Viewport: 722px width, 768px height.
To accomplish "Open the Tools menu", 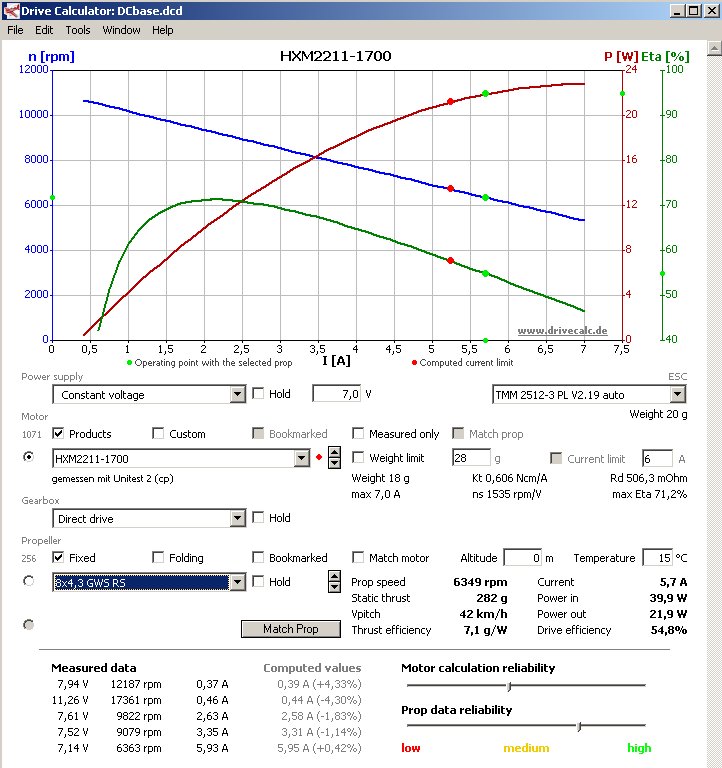I will pyautogui.click(x=78, y=30).
